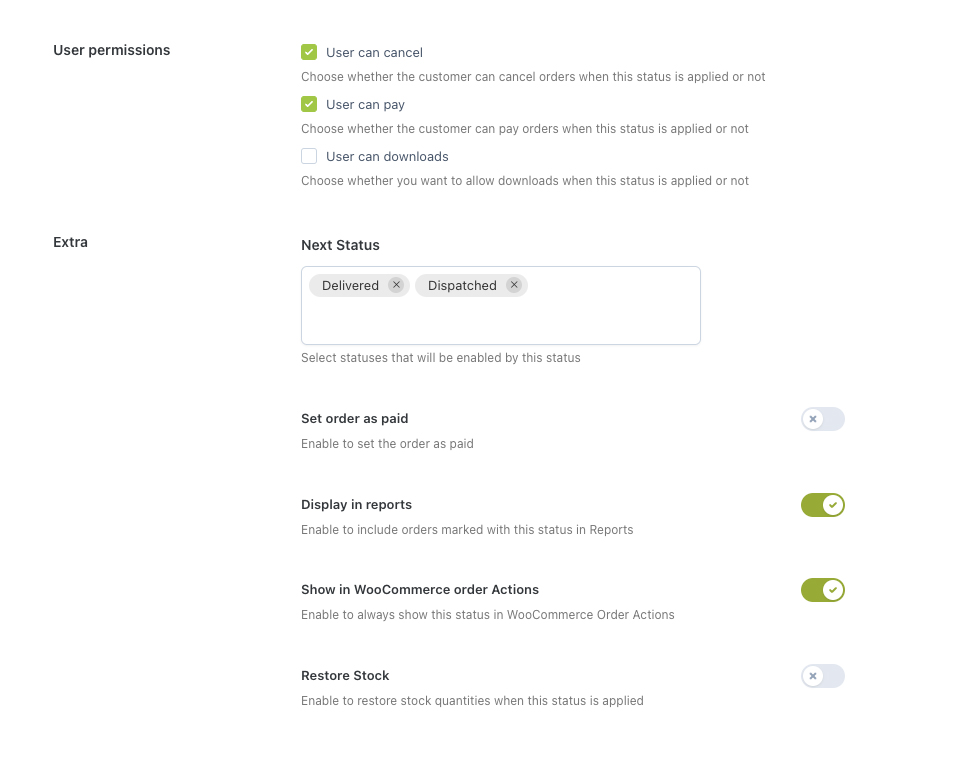Image resolution: width=979 pixels, height=766 pixels.
Task: Enable the User can downloads checkbox
Action: pyautogui.click(x=309, y=156)
